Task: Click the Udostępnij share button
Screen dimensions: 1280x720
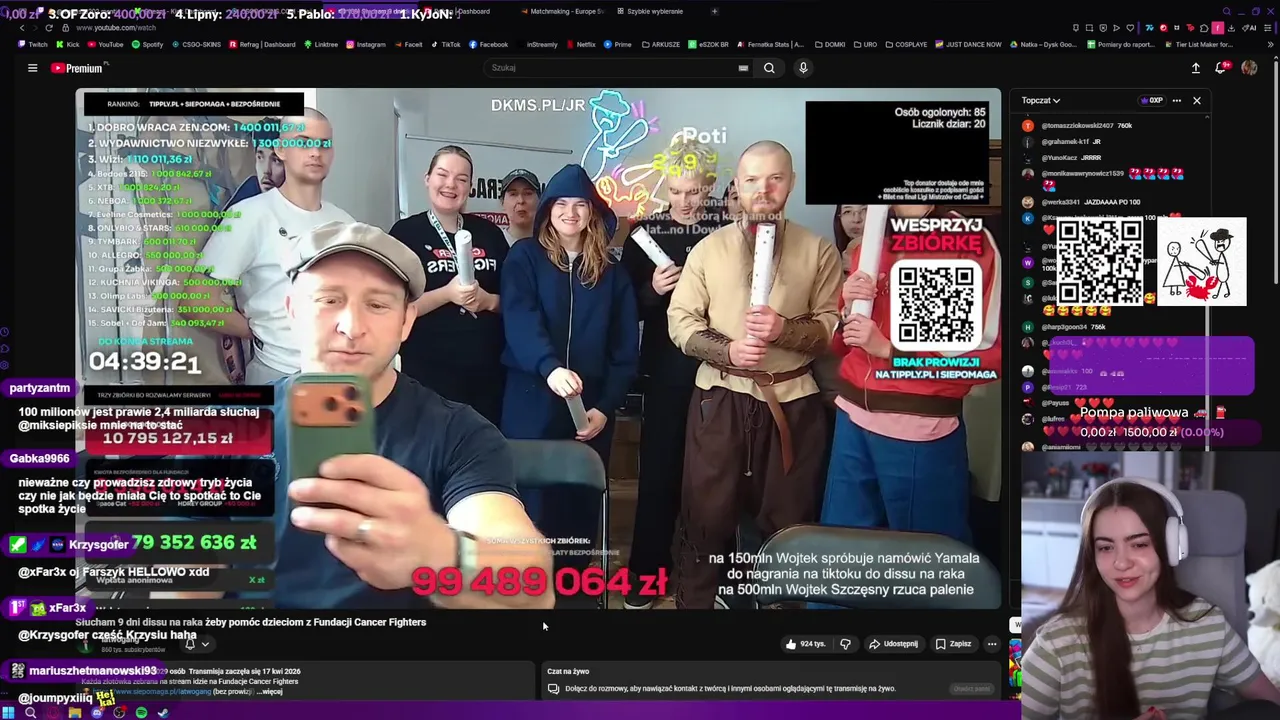Action: pyautogui.click(x=894, y=644)
